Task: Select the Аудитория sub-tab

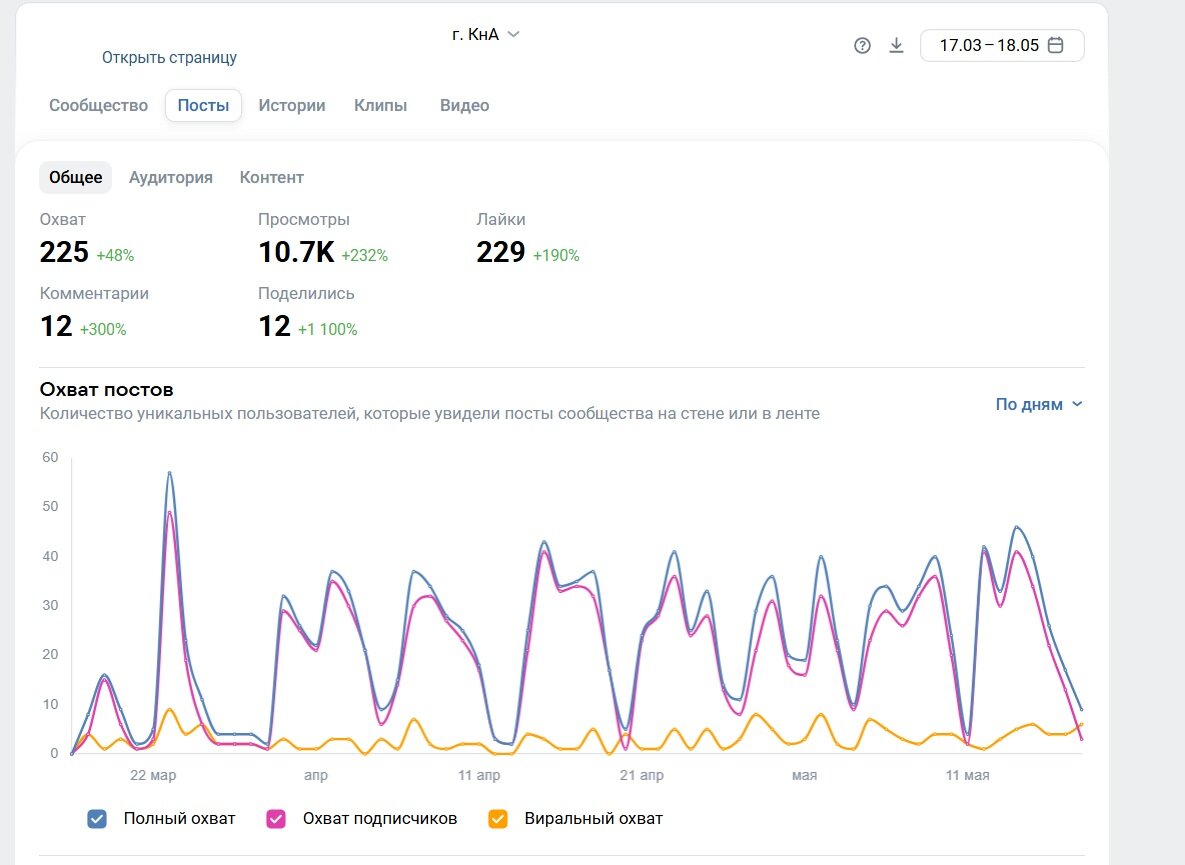Action: (171, 178)
